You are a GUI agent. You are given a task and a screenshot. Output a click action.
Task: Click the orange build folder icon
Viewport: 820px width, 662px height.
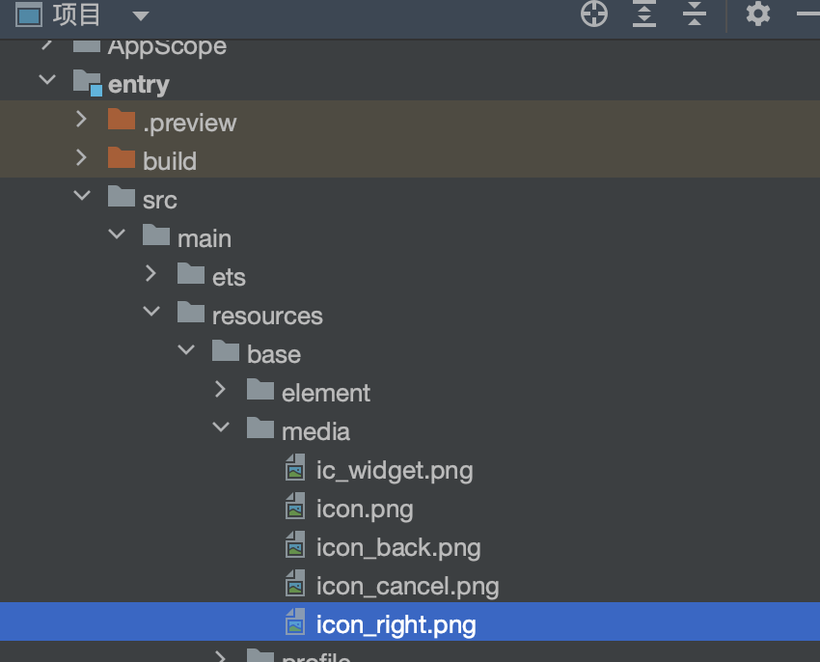point(121,160)
